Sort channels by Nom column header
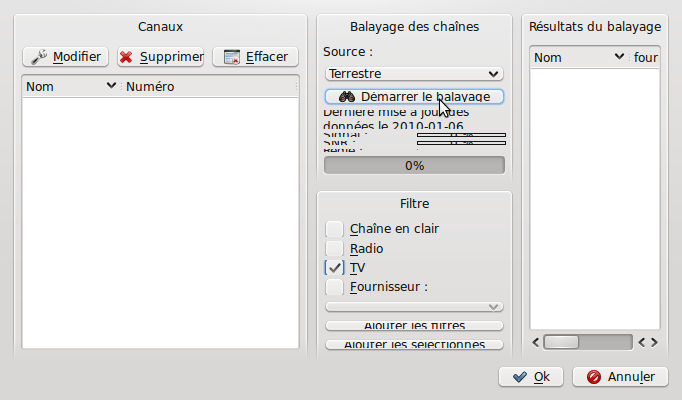This screenshot has height=400, width=682. point(70,87)
